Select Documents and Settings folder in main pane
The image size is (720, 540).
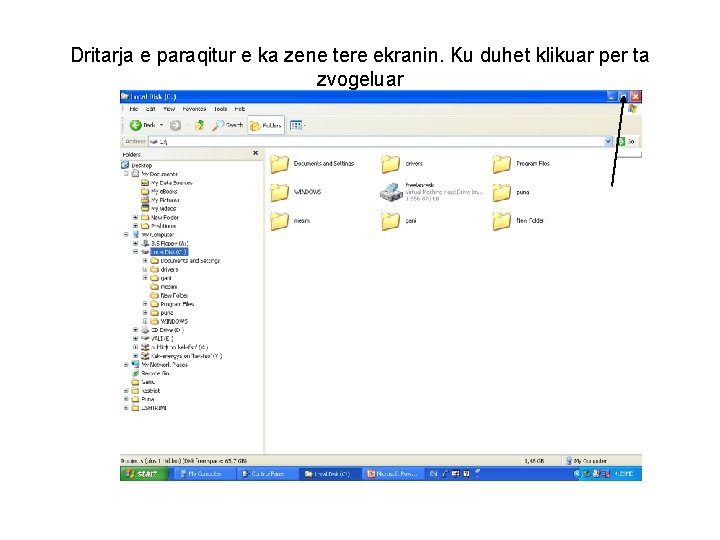[312, 164]
